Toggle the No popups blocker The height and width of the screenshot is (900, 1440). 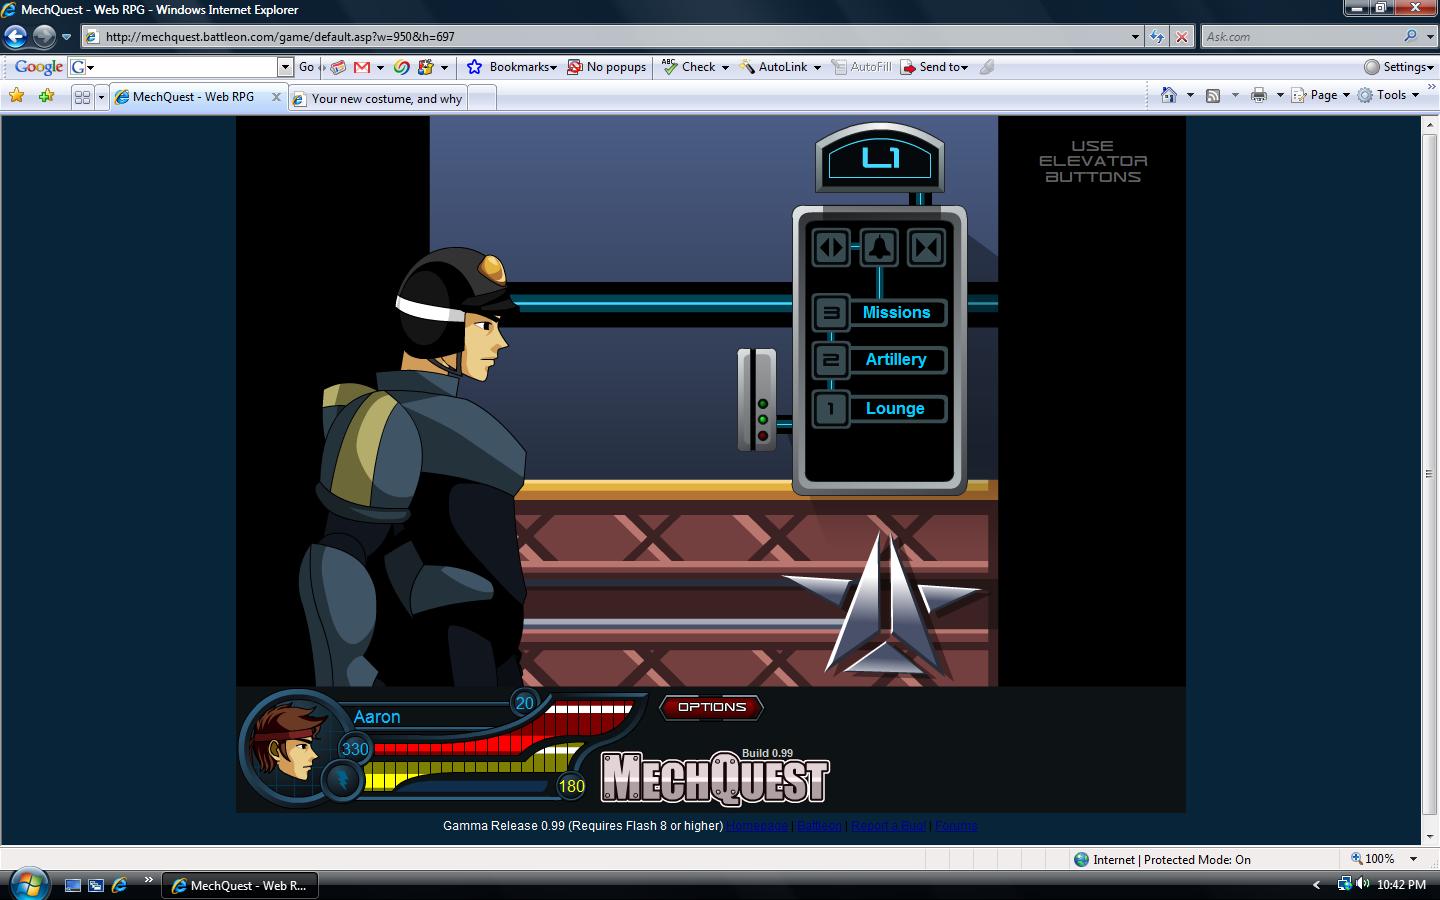click(x=607, y=67)
